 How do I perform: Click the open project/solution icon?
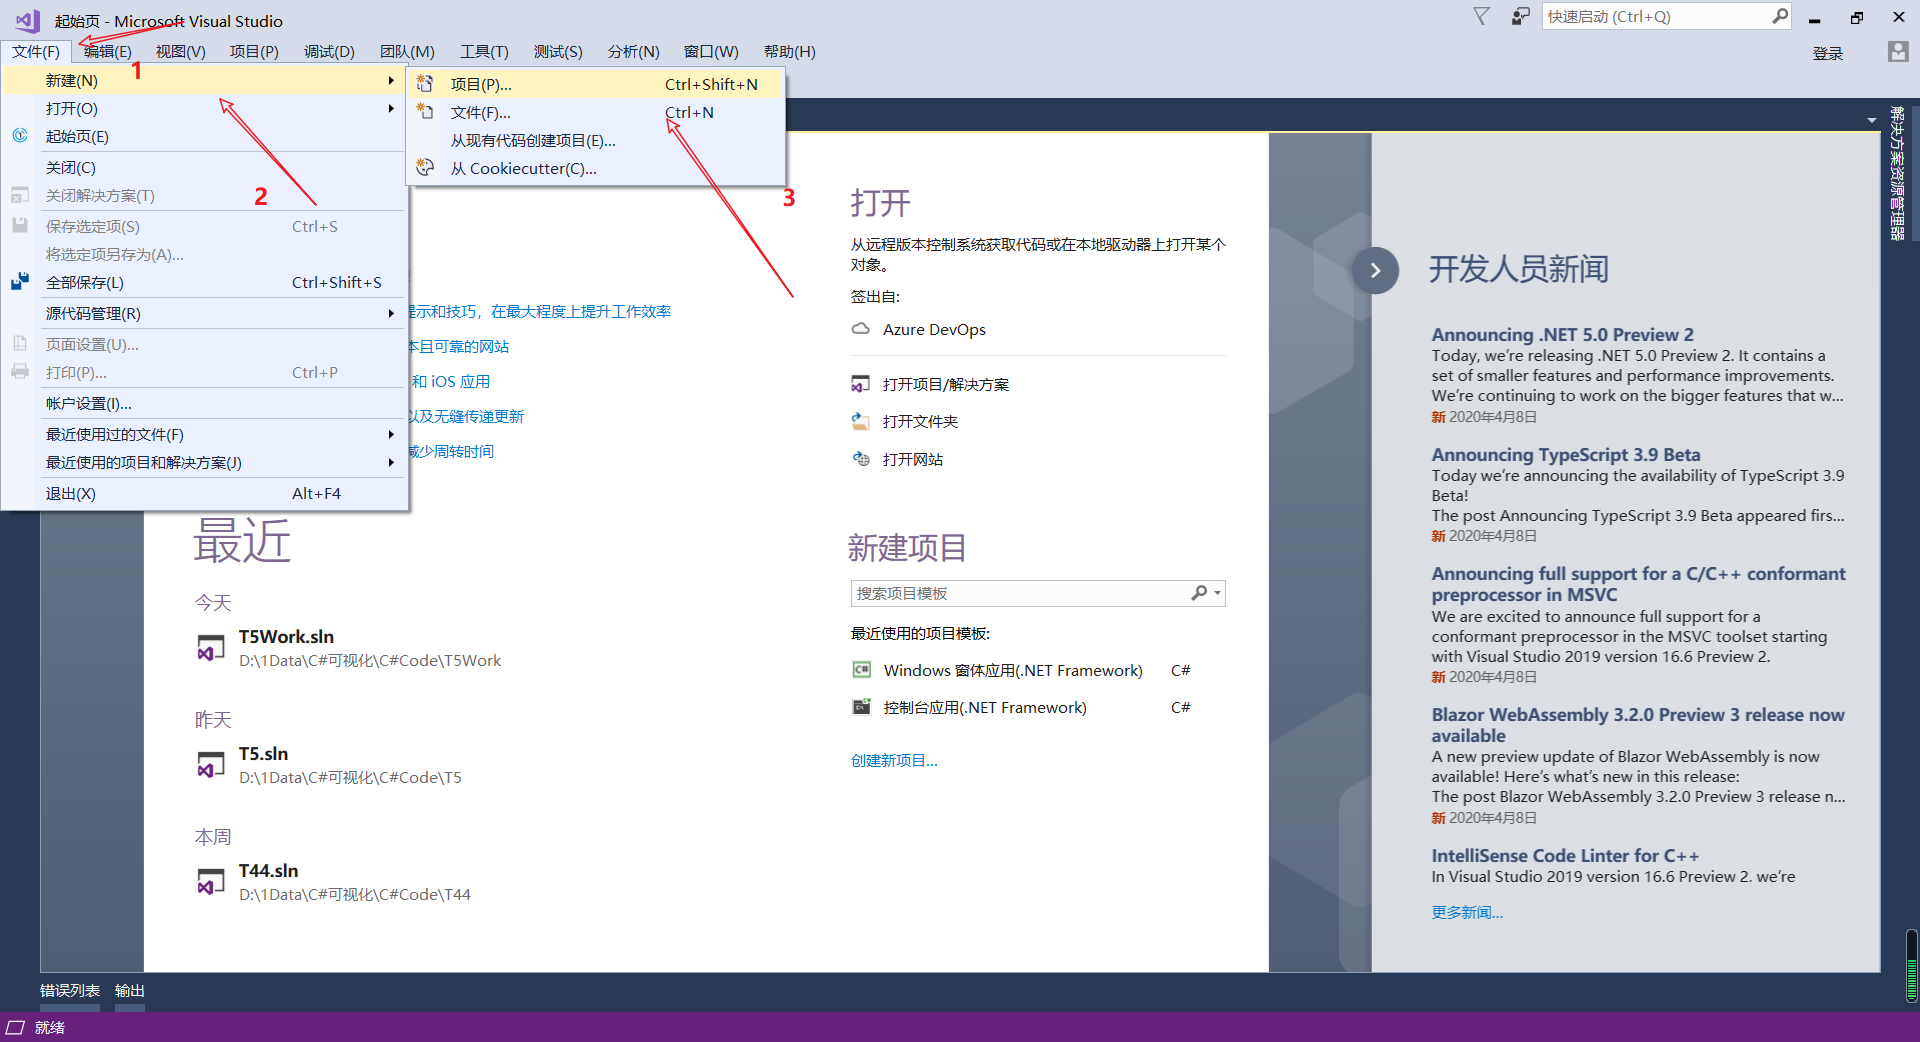coord(860,384)
